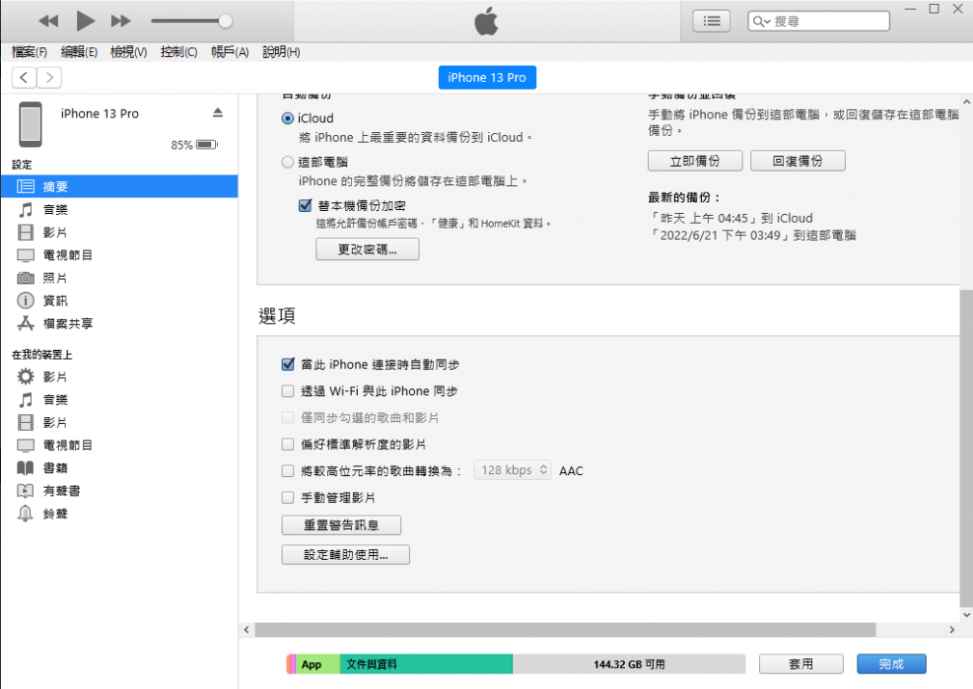Screen dimensions: 973x689
Task: Toggle 替本機備份加密 checkbox
Action: [305, 205]
